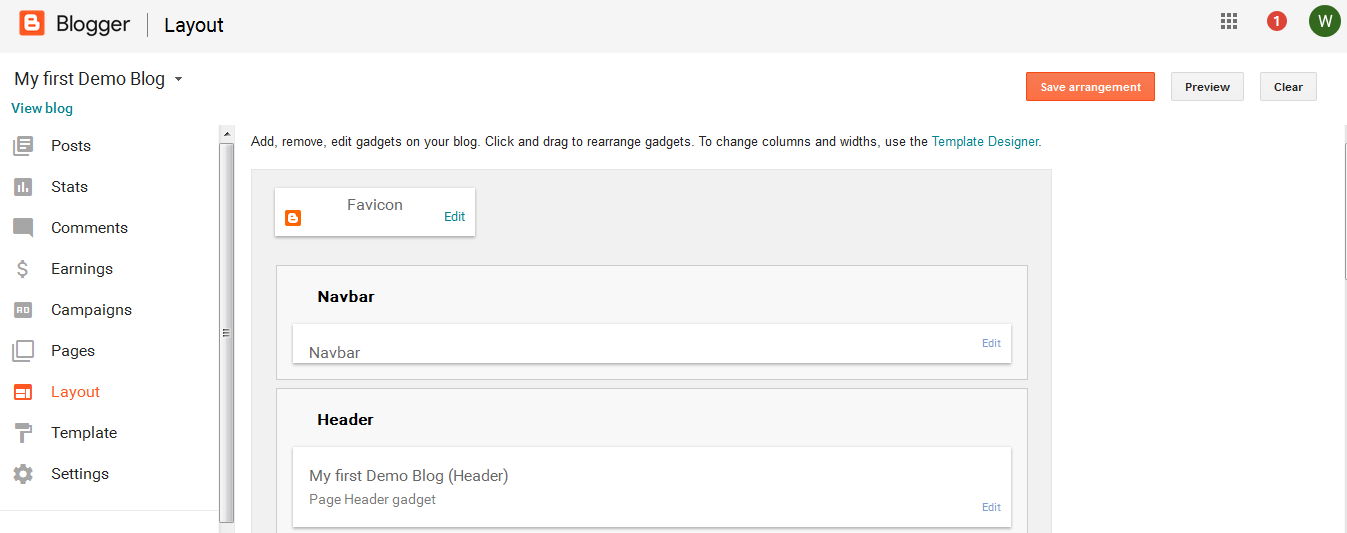The image size is (1347, 533).
Task: Click the Stats bar chart icon
Action: [x=23, y=187]
